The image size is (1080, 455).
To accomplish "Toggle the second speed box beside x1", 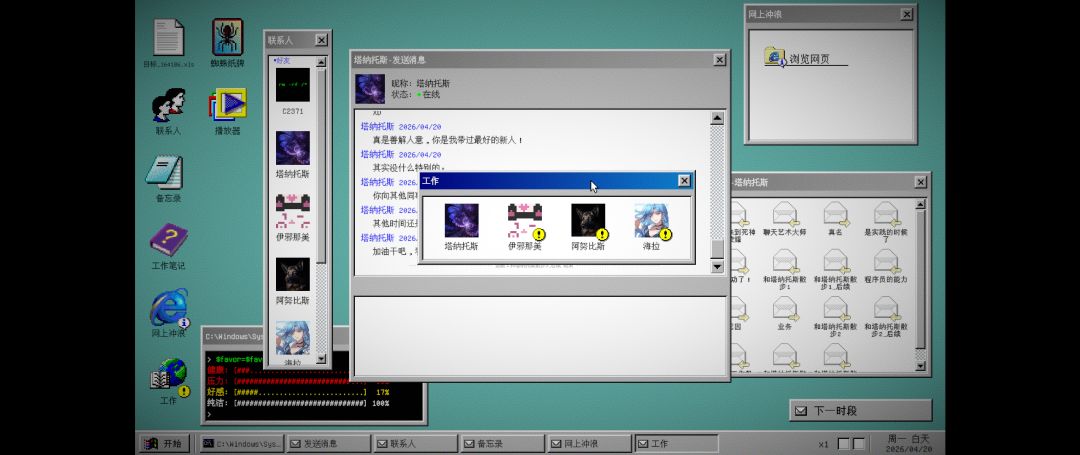I will point(858,444).
